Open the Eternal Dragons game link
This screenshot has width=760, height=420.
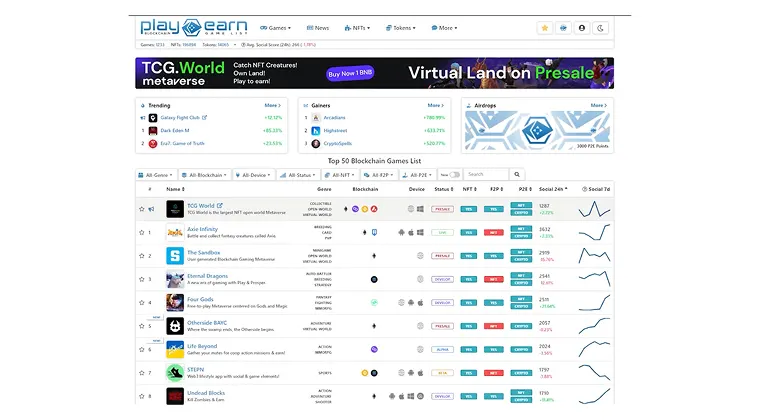[208, 276]
